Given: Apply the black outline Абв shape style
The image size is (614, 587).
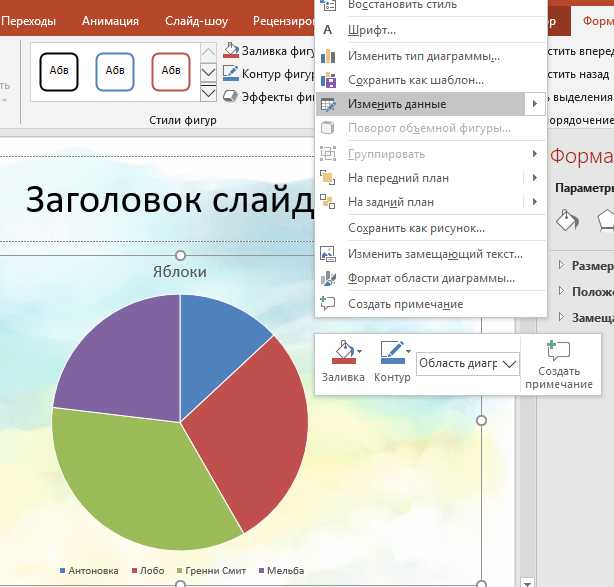Looking at the screenshot, I should click(x=59, y=72).
